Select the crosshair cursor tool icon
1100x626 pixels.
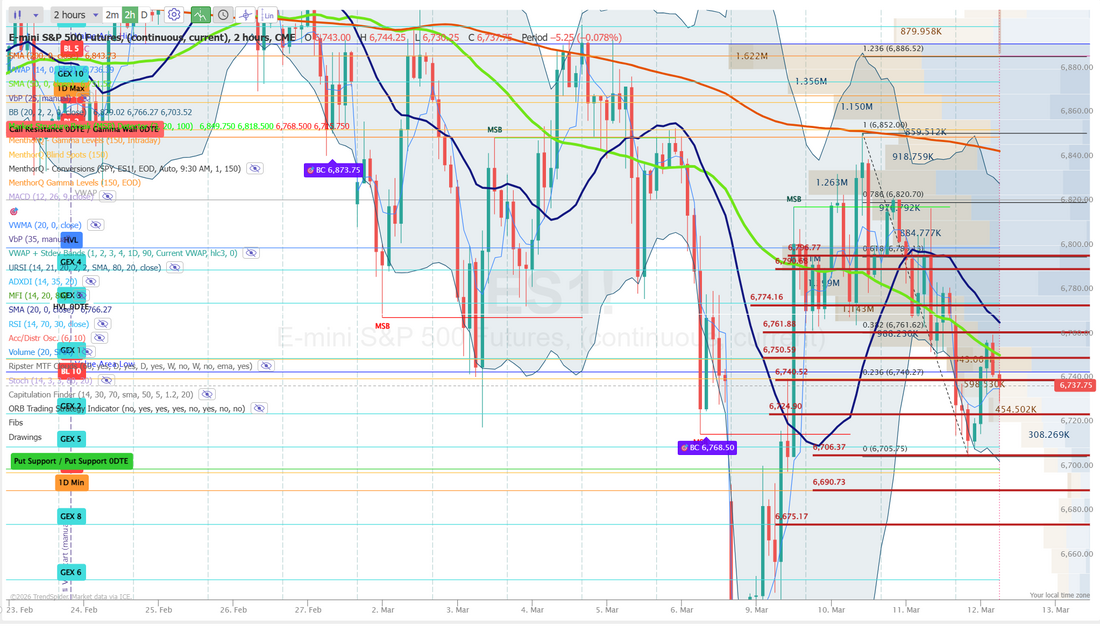(245, 15)
